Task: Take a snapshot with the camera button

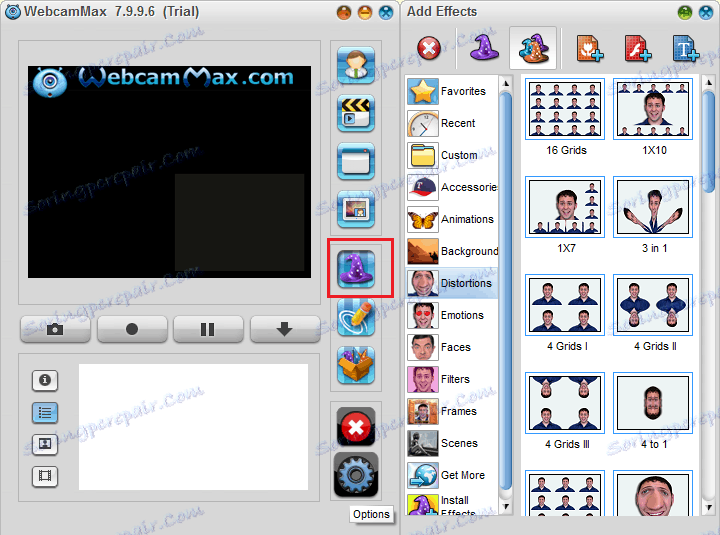Action: click(x=55, y=329)
